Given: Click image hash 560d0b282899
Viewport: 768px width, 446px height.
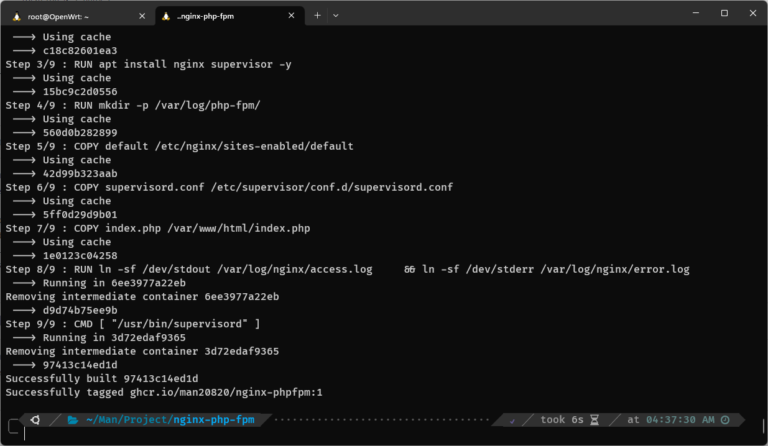Looking at the screenshot, I should [x=80, y=133].
